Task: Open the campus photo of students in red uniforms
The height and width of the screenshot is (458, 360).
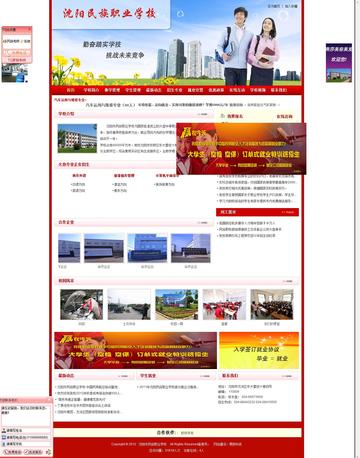Action: click(224, 304)
